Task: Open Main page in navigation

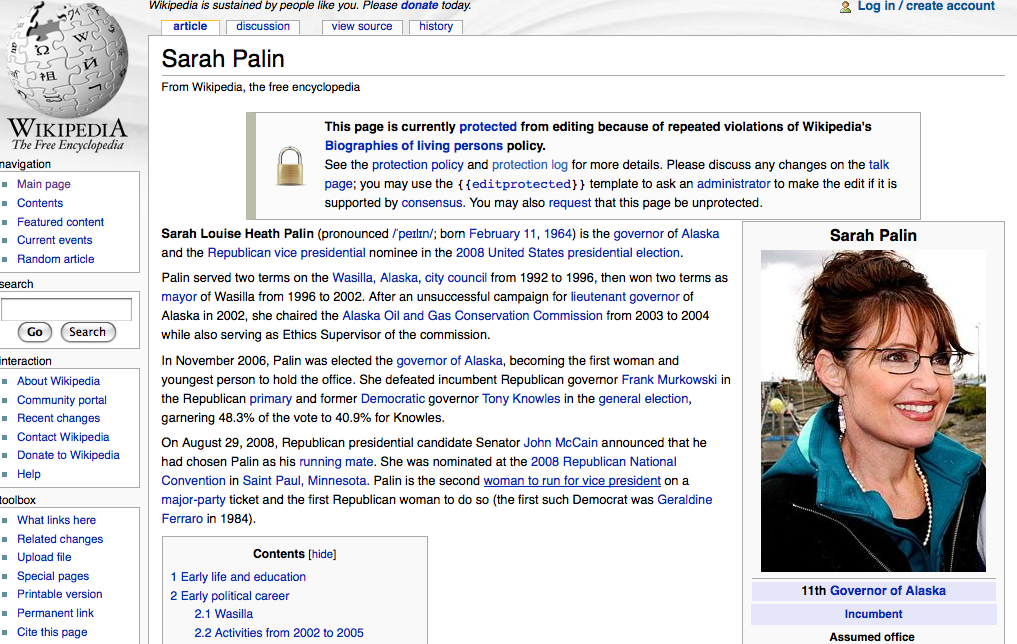Action: click(43, 184)
